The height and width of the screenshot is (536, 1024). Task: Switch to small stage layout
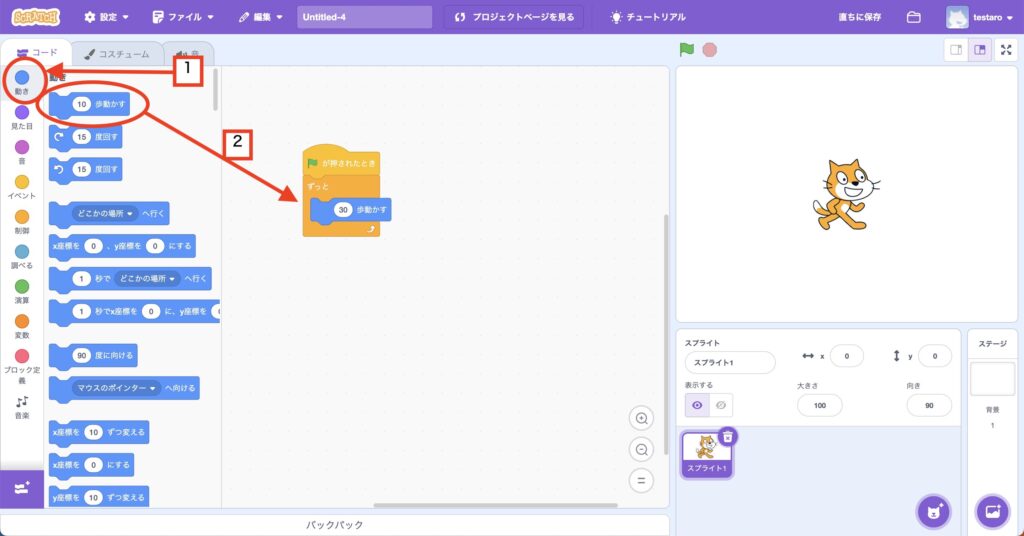coord(956,50)
